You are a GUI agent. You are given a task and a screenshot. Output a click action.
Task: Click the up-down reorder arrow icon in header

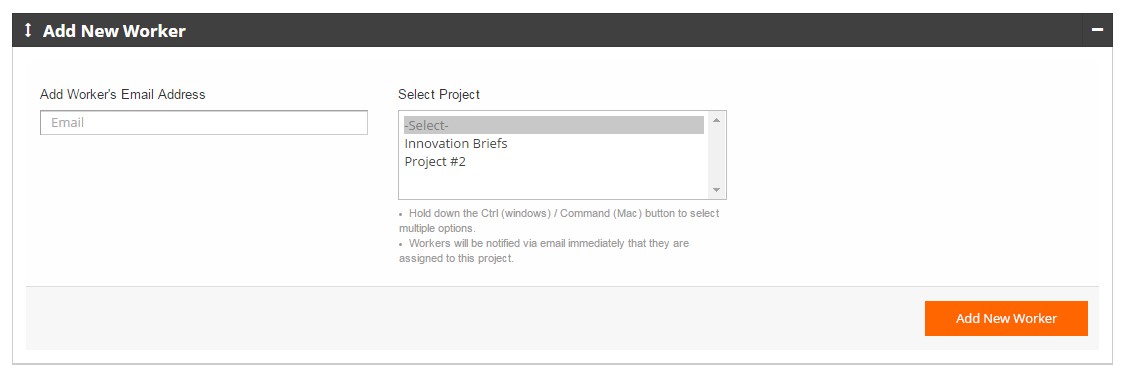click(x=28, y=31)
